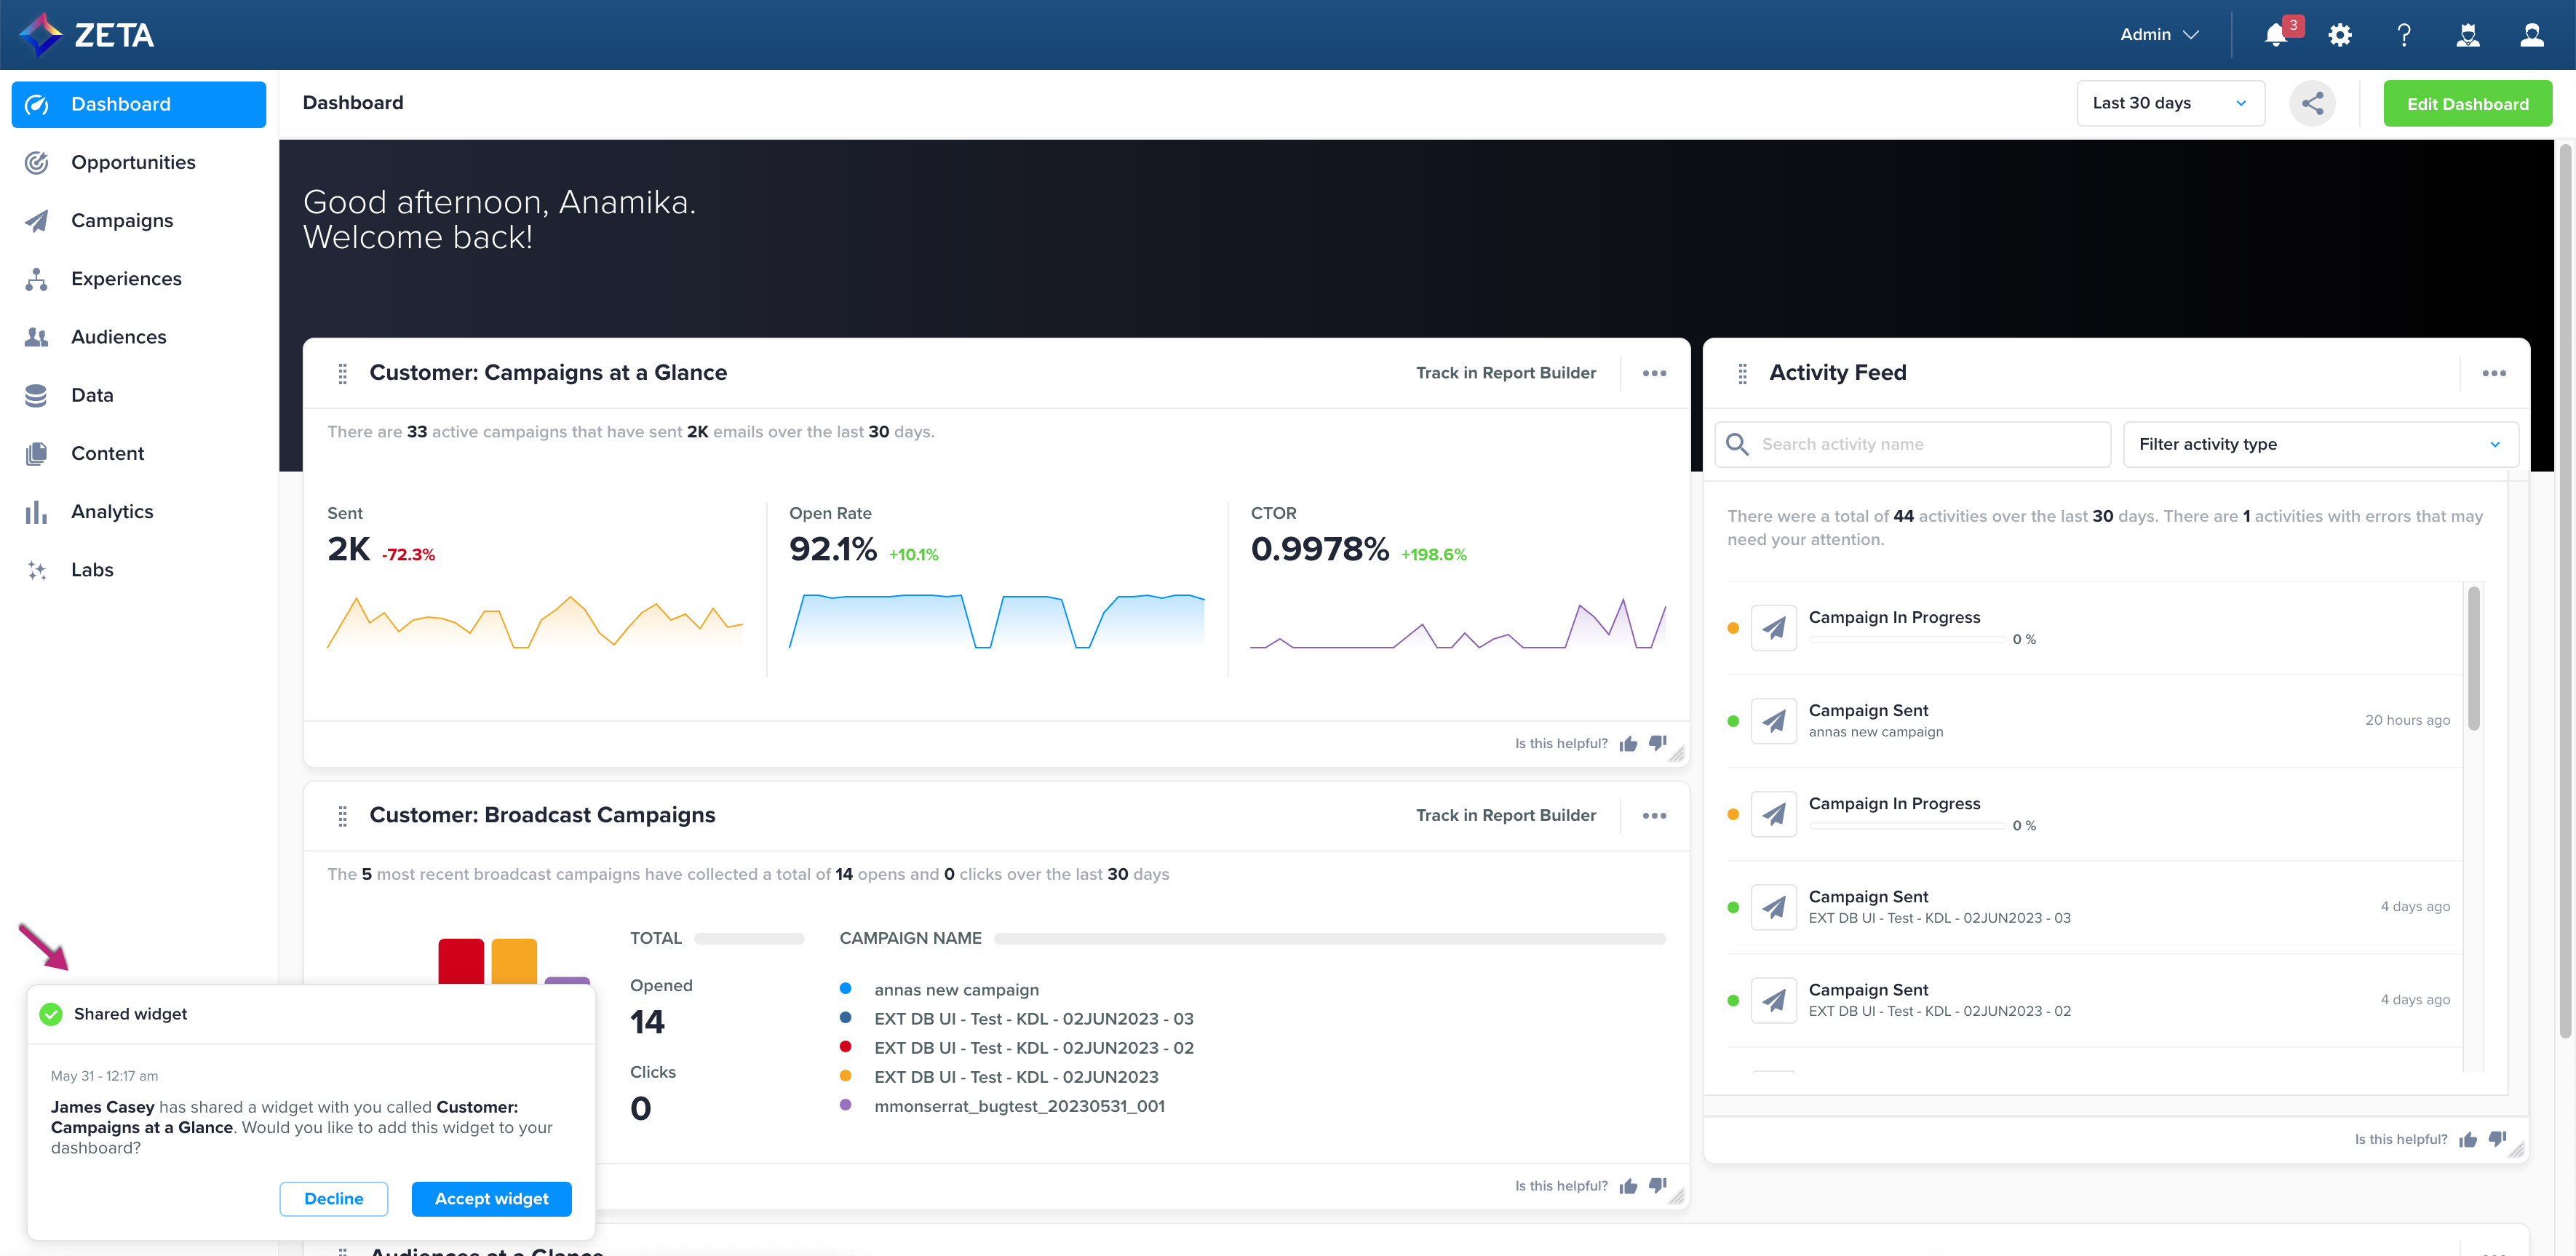Accept the shared widget from James Casey
This screenshot has width=2576, height=1256.
(x=491, y=1198)
